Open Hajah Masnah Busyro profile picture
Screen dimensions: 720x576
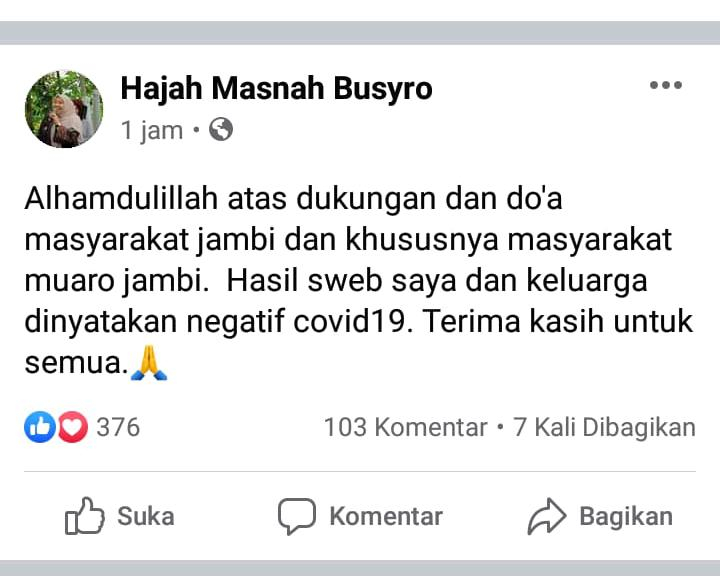[x=64, y=109]
